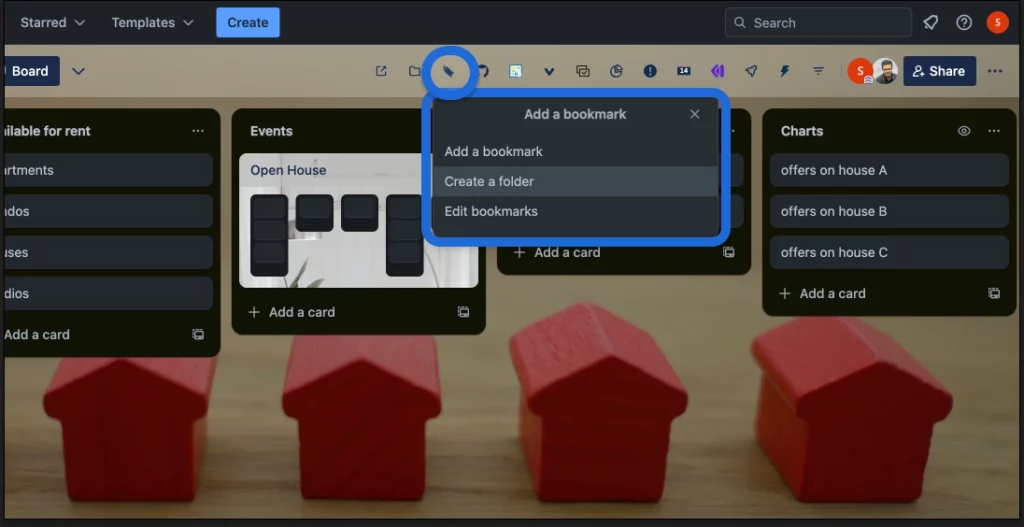Click the spreadsheet-style power-up icon
Screen dimensions: 1024x527
tap(515, 71)
